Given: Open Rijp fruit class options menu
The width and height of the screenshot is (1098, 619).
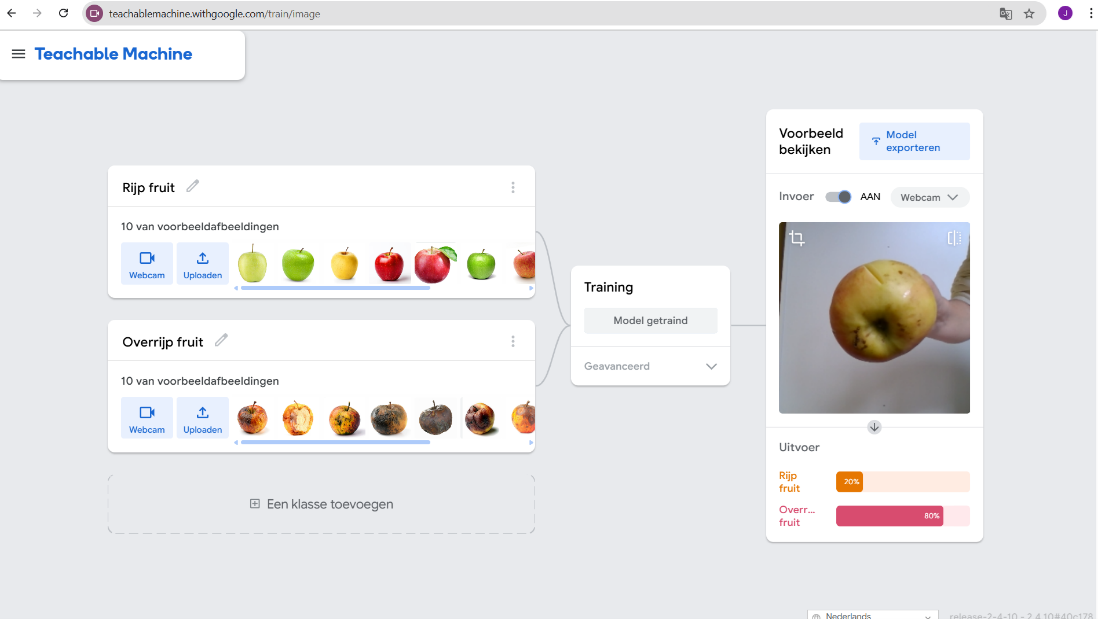Looking at the screenshot, I should (513, 187).
